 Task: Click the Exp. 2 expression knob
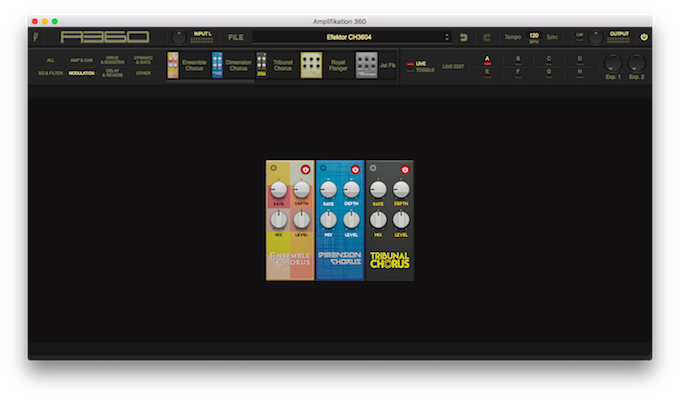(637, 63)
